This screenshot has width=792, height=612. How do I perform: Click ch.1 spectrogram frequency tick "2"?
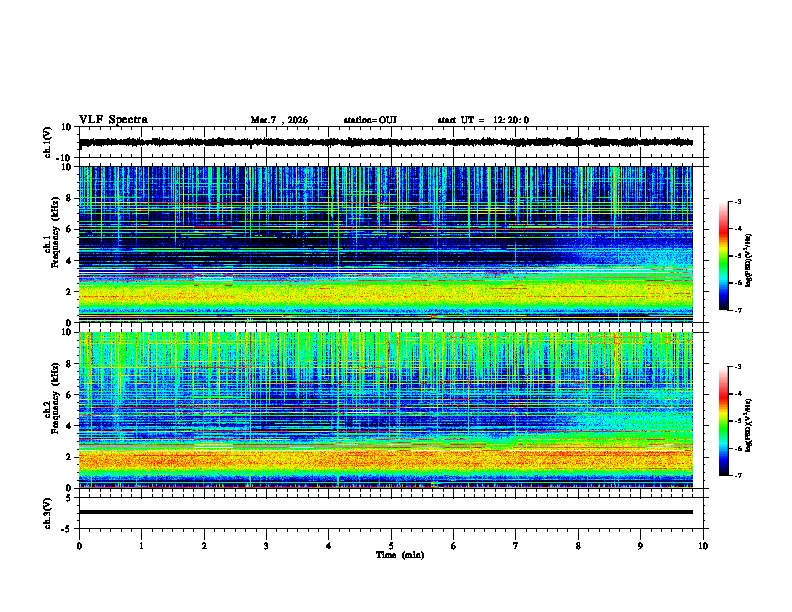click(69, 292)
